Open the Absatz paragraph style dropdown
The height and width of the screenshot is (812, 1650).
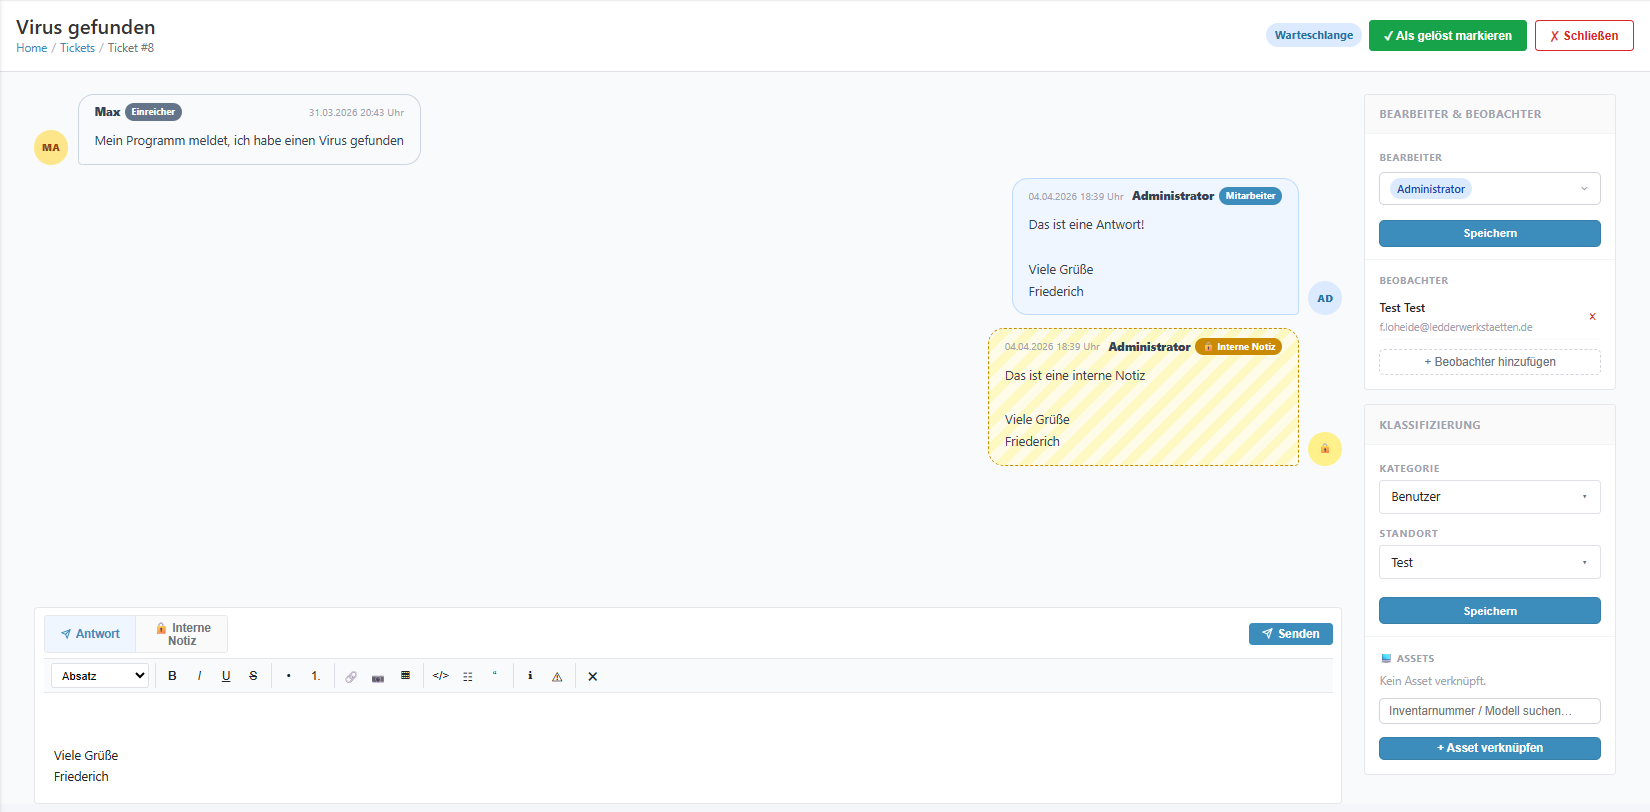[100, 676]
